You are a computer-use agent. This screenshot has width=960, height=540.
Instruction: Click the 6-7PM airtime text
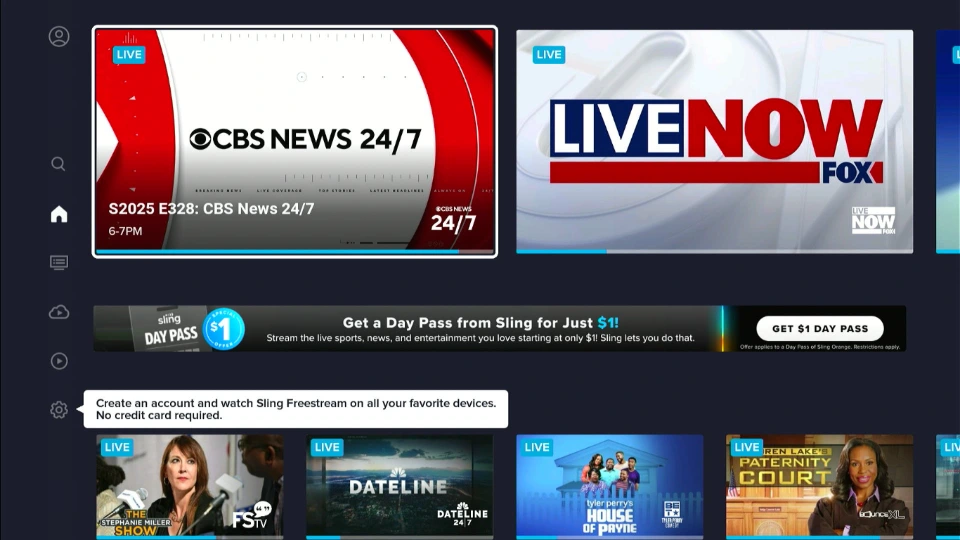pos(125,231)
